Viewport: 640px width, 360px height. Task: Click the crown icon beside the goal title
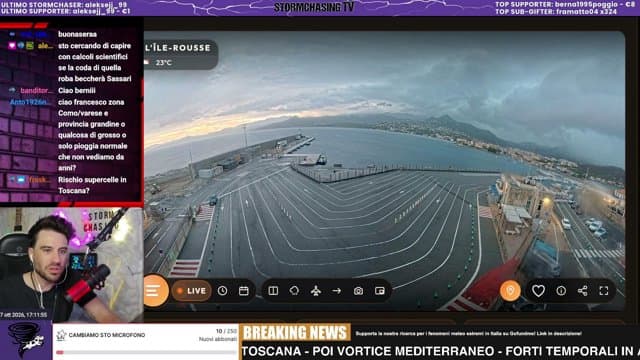tap(61, 335)
